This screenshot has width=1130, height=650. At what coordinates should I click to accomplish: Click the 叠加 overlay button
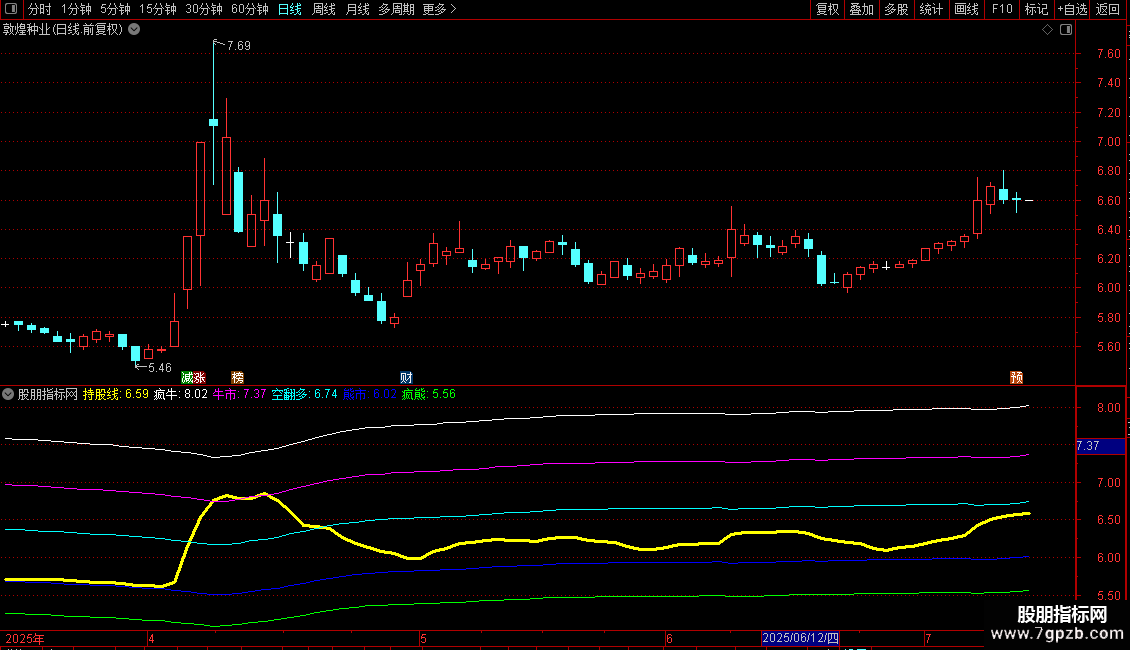pos(862,9)
